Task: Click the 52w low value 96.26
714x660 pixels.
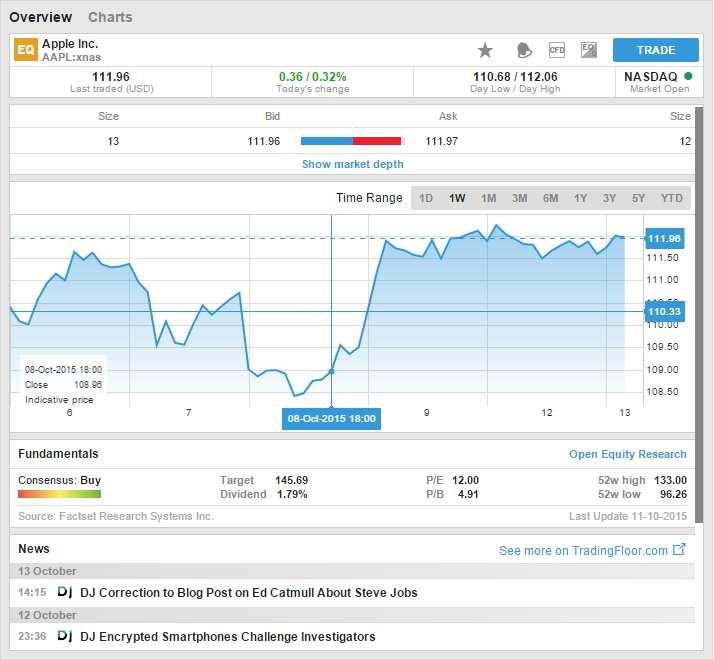Action: [x=673, y=494]
